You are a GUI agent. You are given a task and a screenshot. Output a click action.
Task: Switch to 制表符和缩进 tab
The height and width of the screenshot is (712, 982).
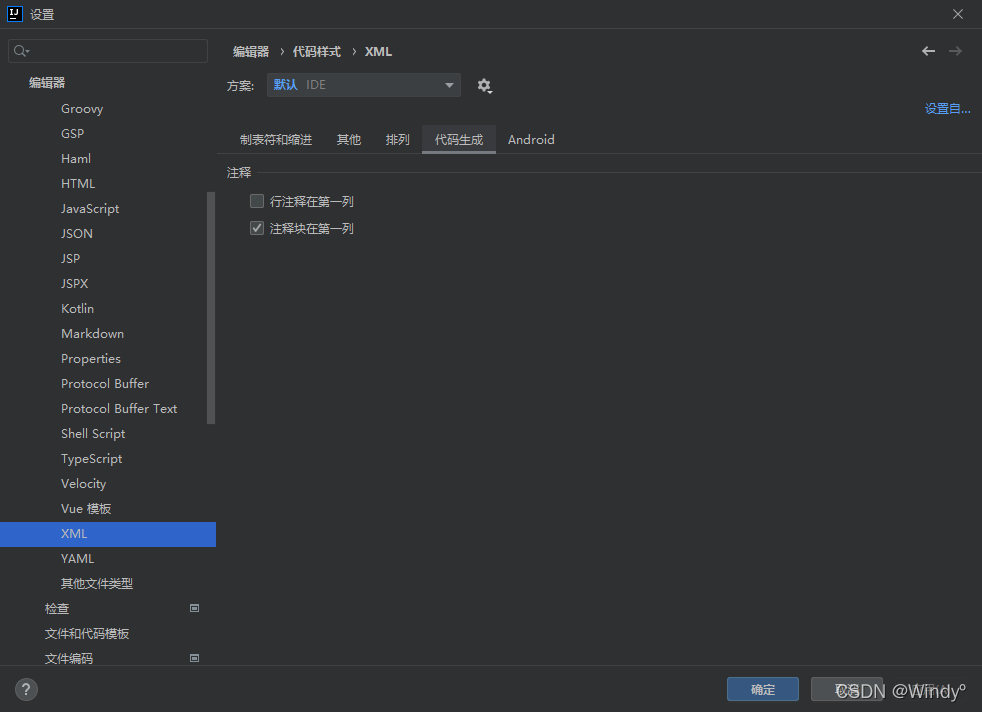coord(276,140)
